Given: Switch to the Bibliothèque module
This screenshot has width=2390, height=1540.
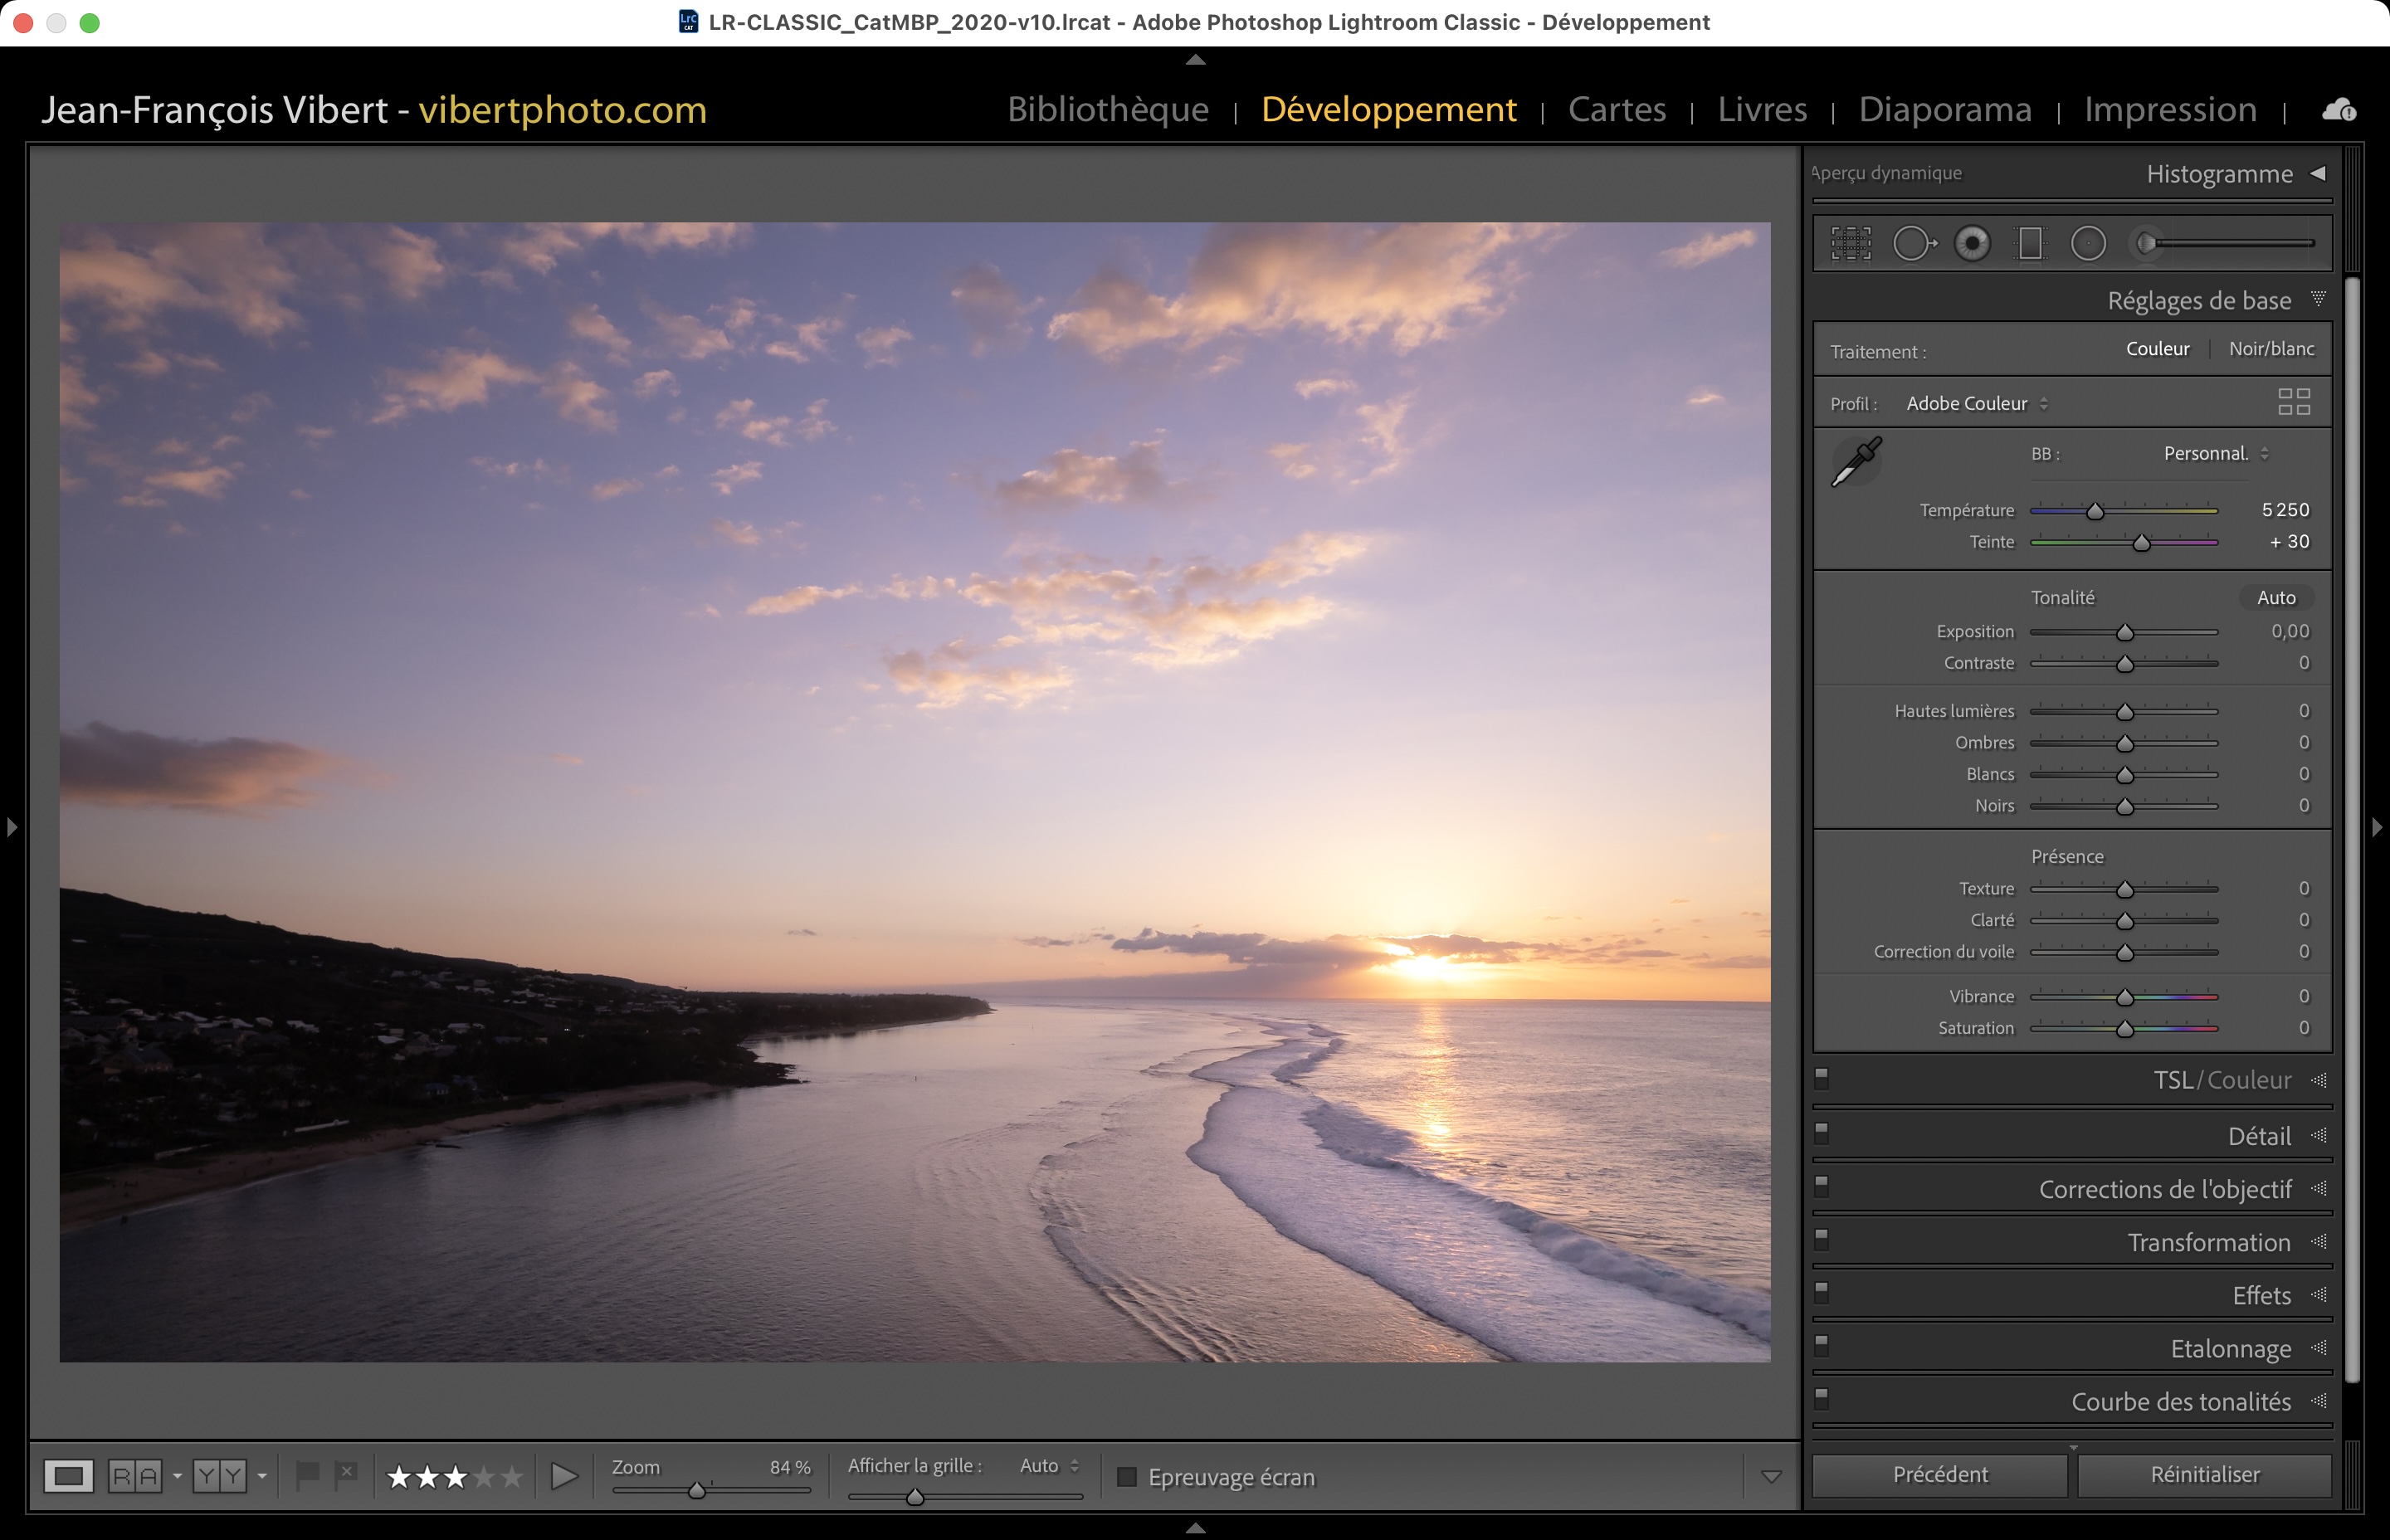Looking at the screenshot, I should click(x=1108, y=109).
